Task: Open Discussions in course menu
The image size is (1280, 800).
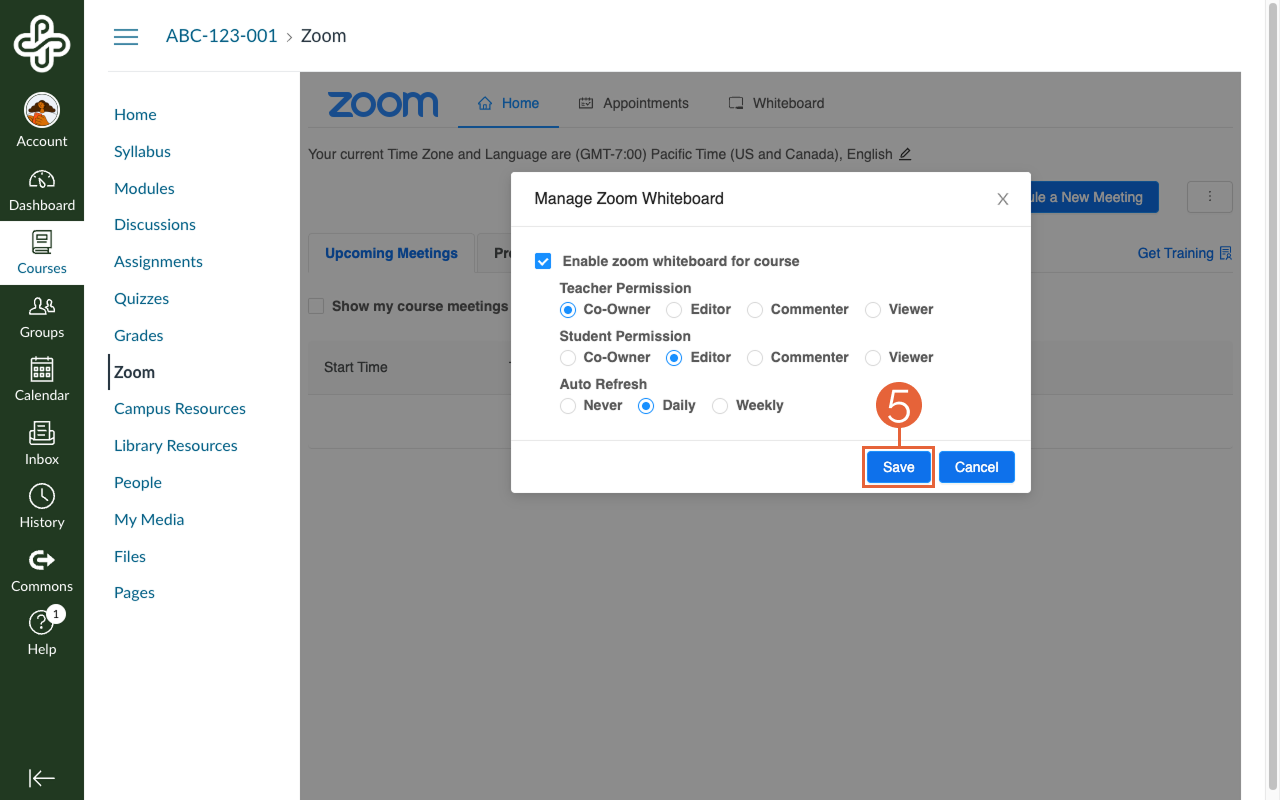Action: (155, 225)
